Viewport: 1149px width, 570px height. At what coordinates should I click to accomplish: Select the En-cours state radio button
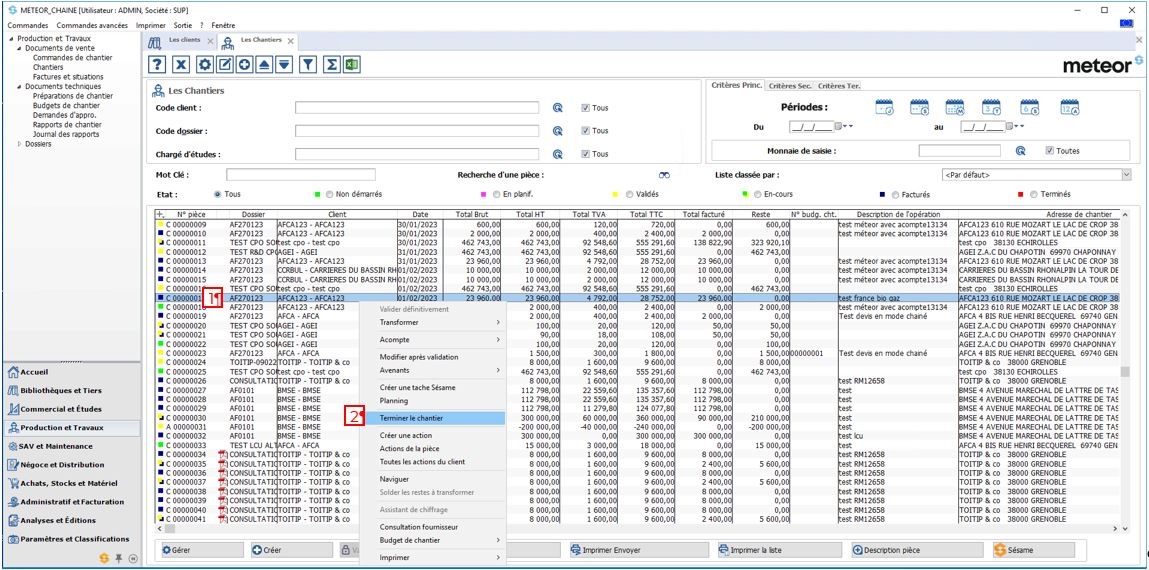756,195
